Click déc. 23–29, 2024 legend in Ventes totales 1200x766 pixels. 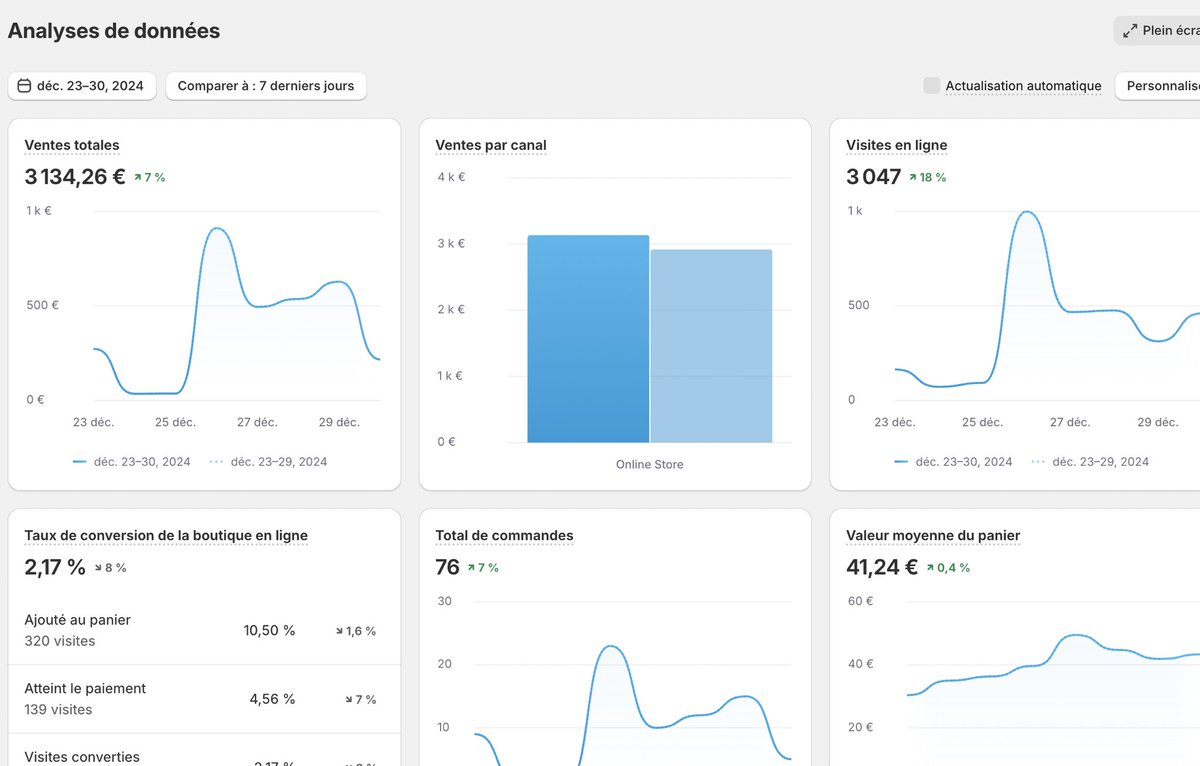coord(268,462)
